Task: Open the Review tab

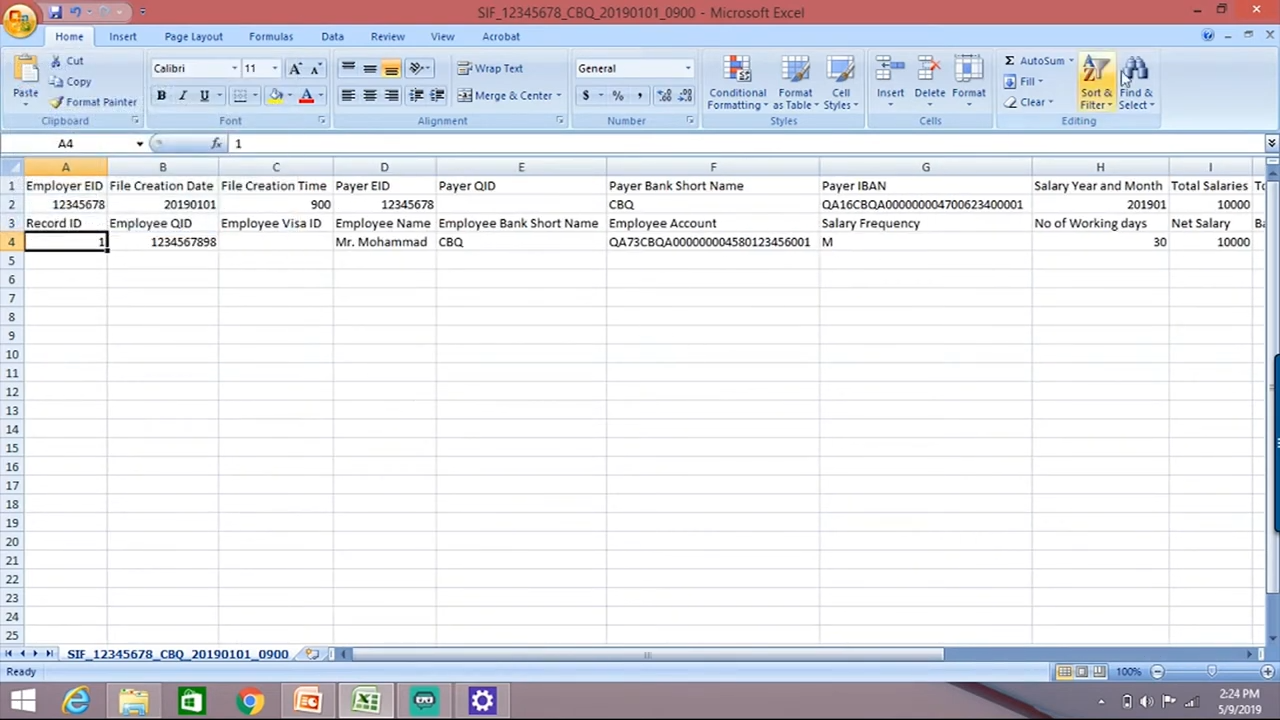Action: tap(388, 36)
